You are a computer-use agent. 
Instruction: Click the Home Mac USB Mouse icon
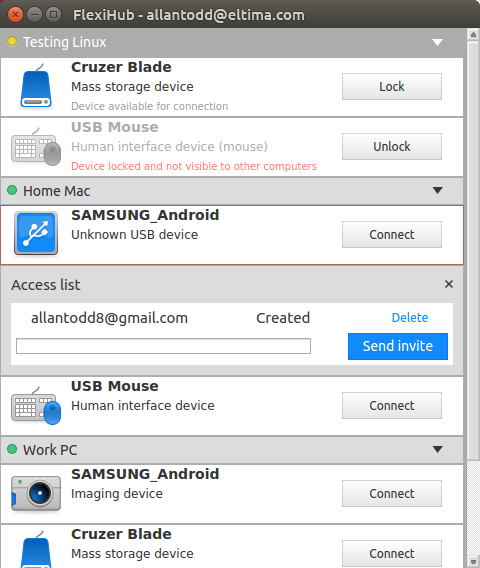pyautogui.click(x=36, y=405)
